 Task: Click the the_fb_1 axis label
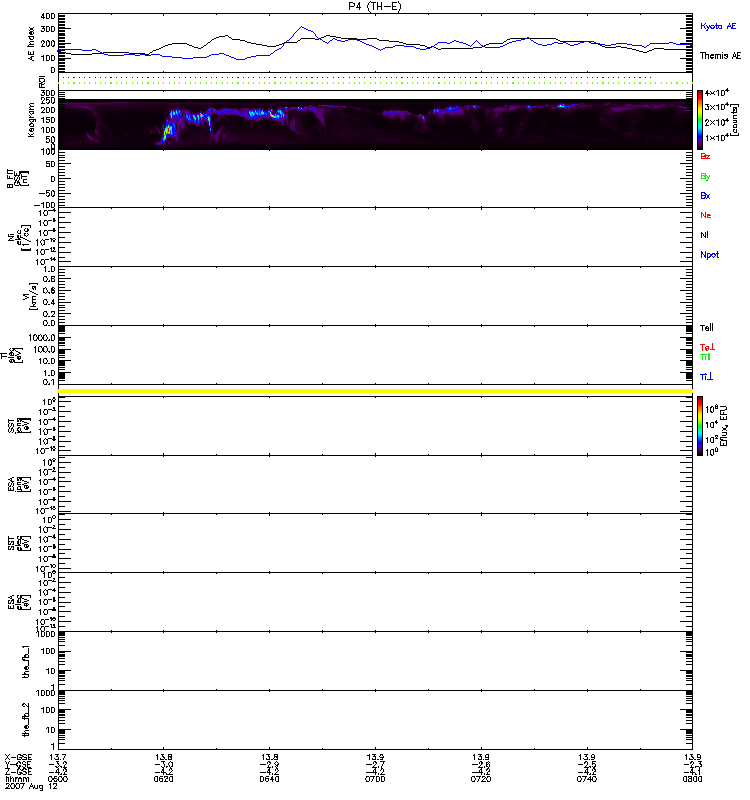26,662
